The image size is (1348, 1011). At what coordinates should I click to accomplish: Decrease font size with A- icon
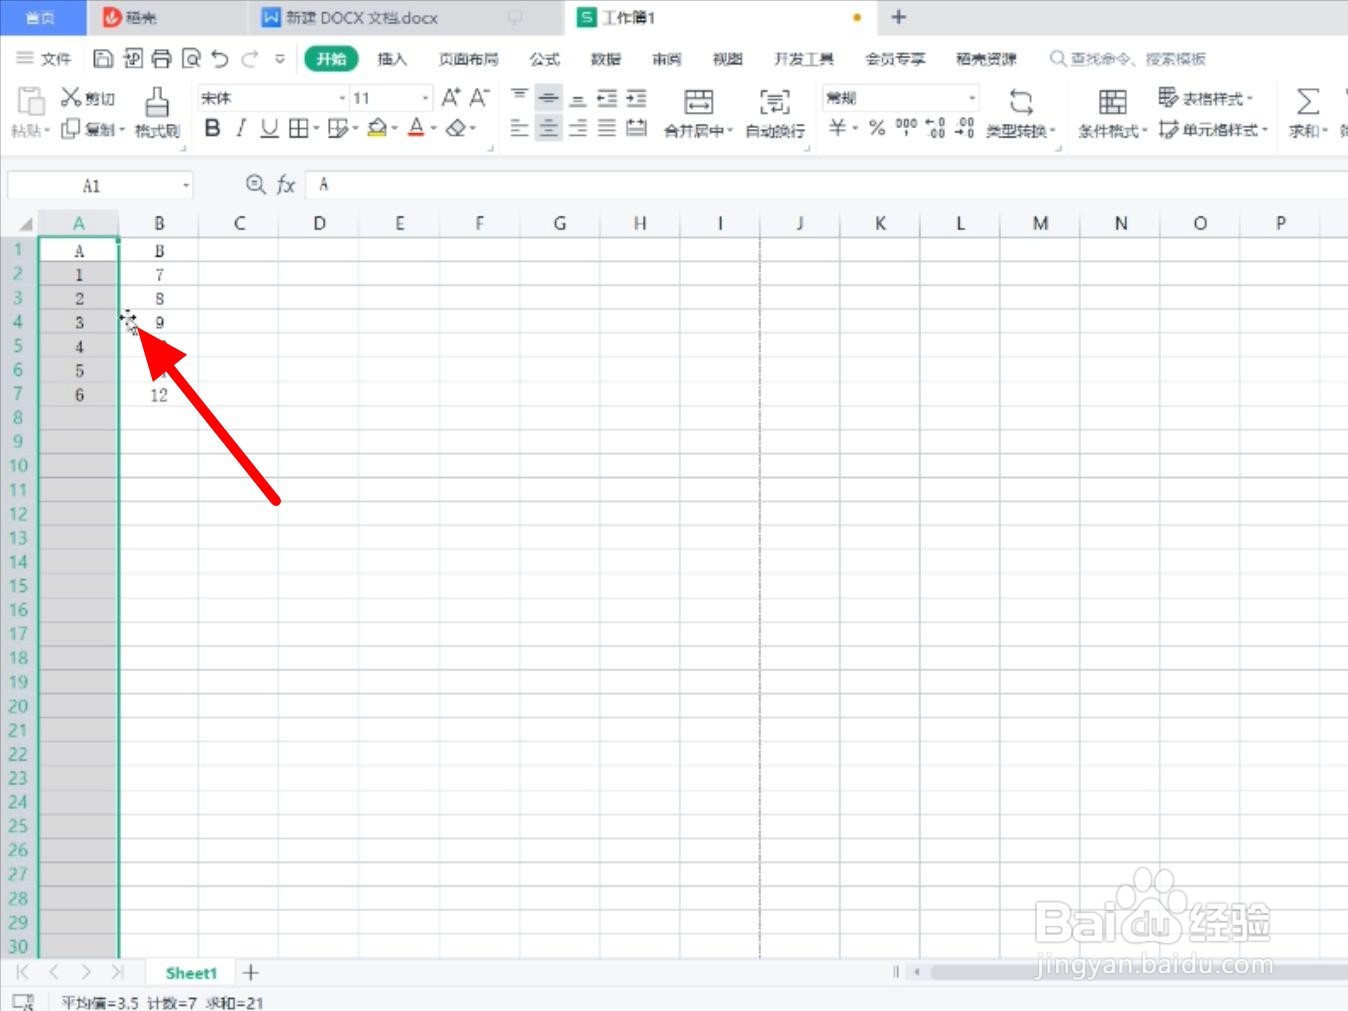480,97
